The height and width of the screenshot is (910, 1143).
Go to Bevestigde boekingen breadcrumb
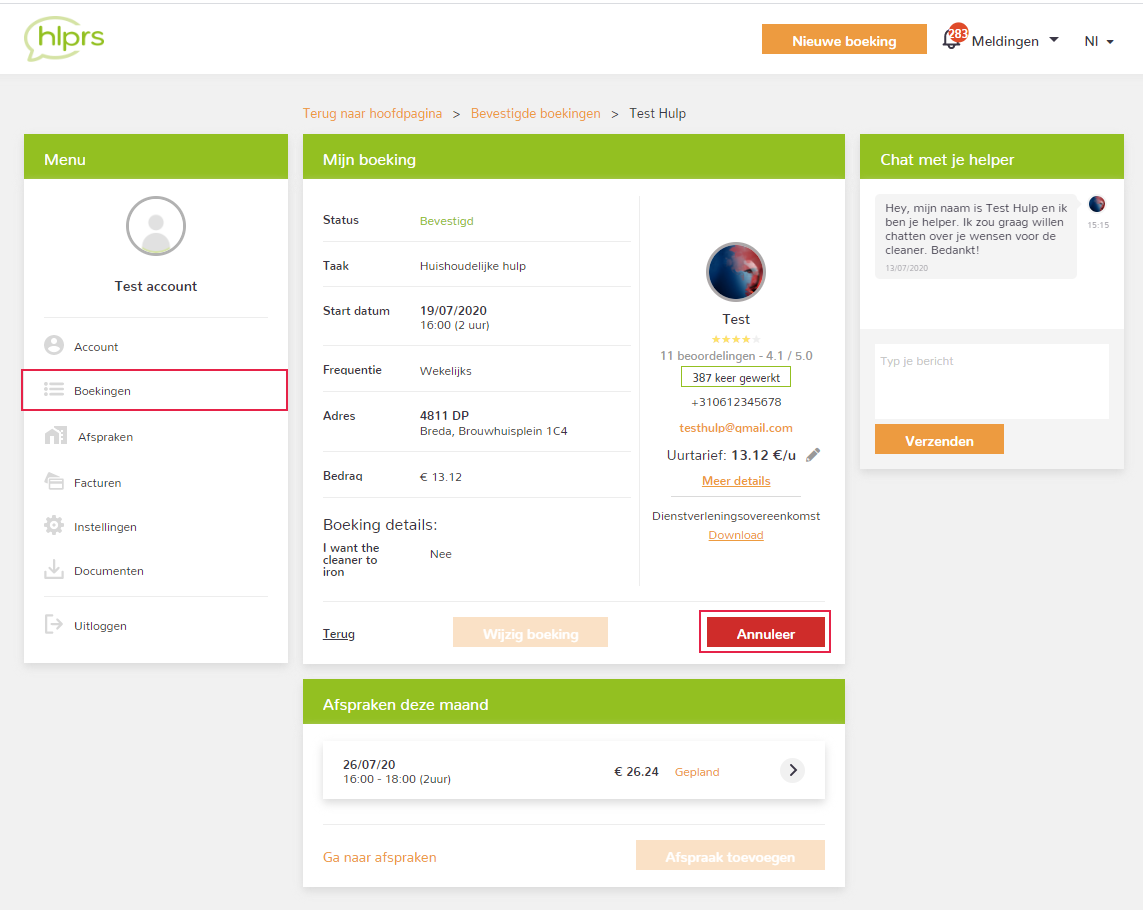point(536,113)
